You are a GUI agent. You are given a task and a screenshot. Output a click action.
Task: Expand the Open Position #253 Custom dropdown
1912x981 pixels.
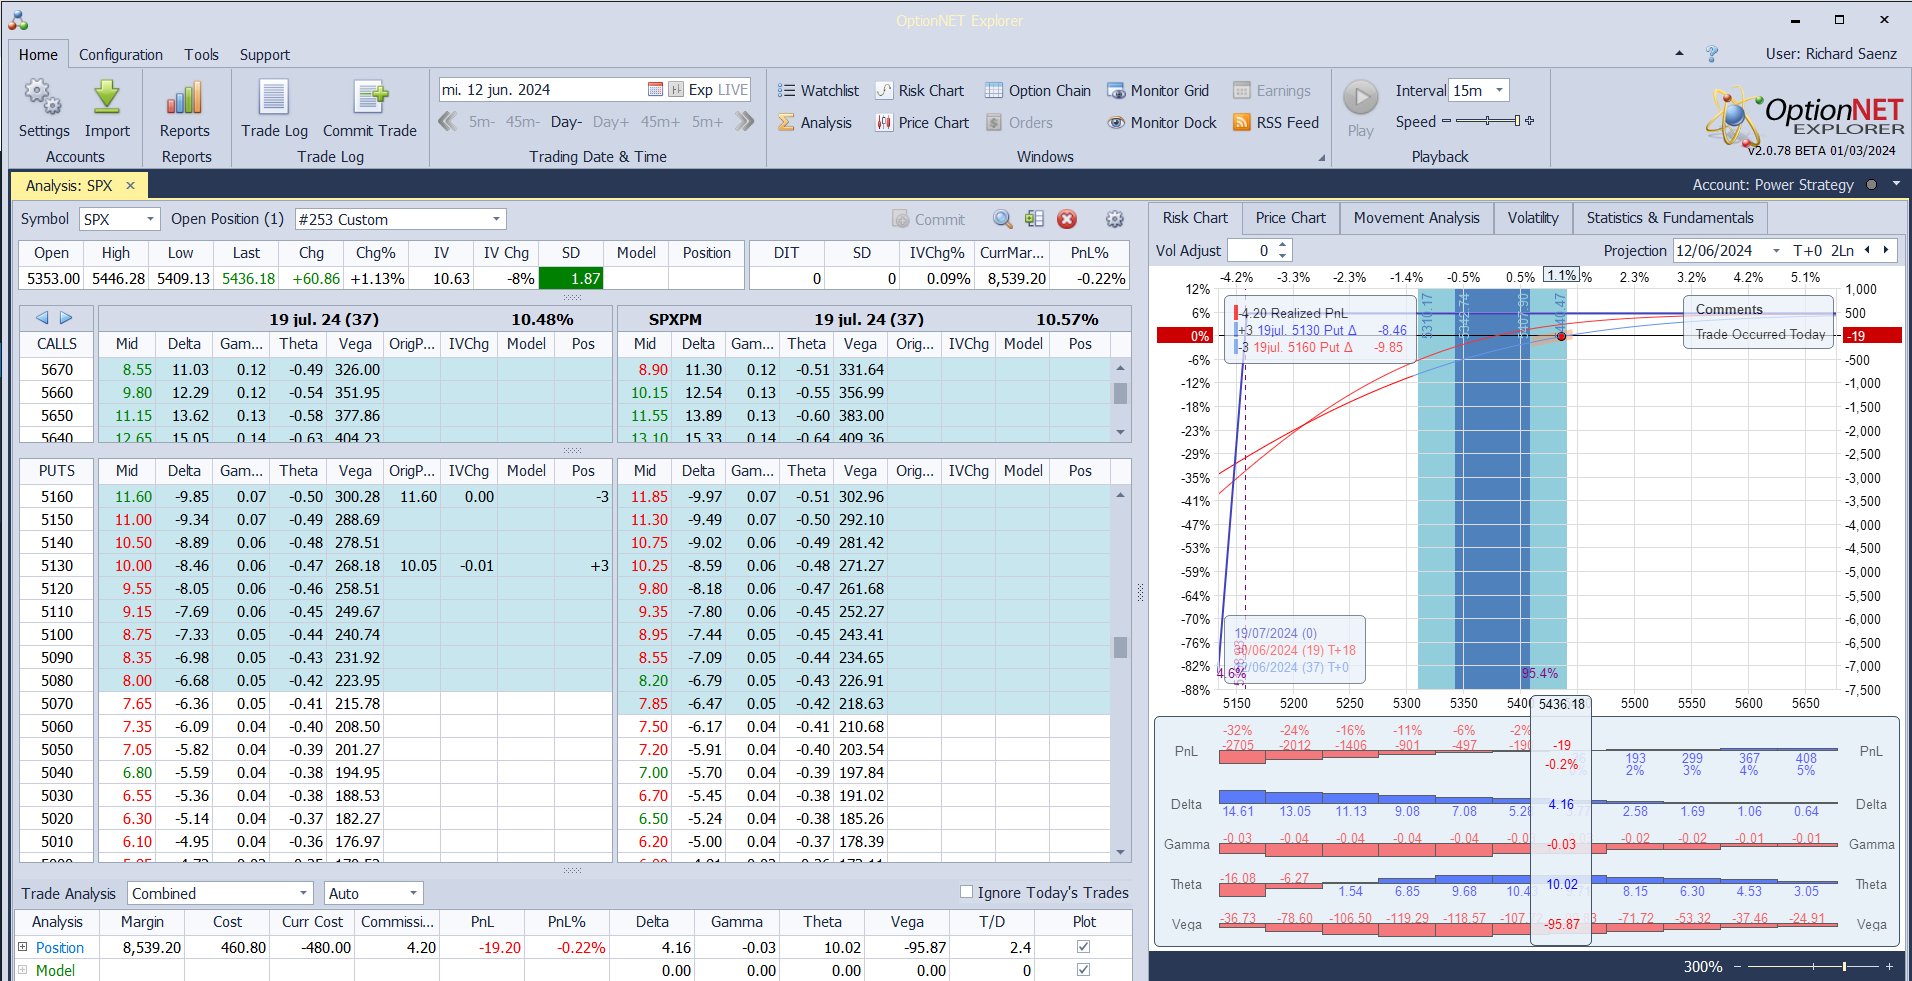[496, 219]
